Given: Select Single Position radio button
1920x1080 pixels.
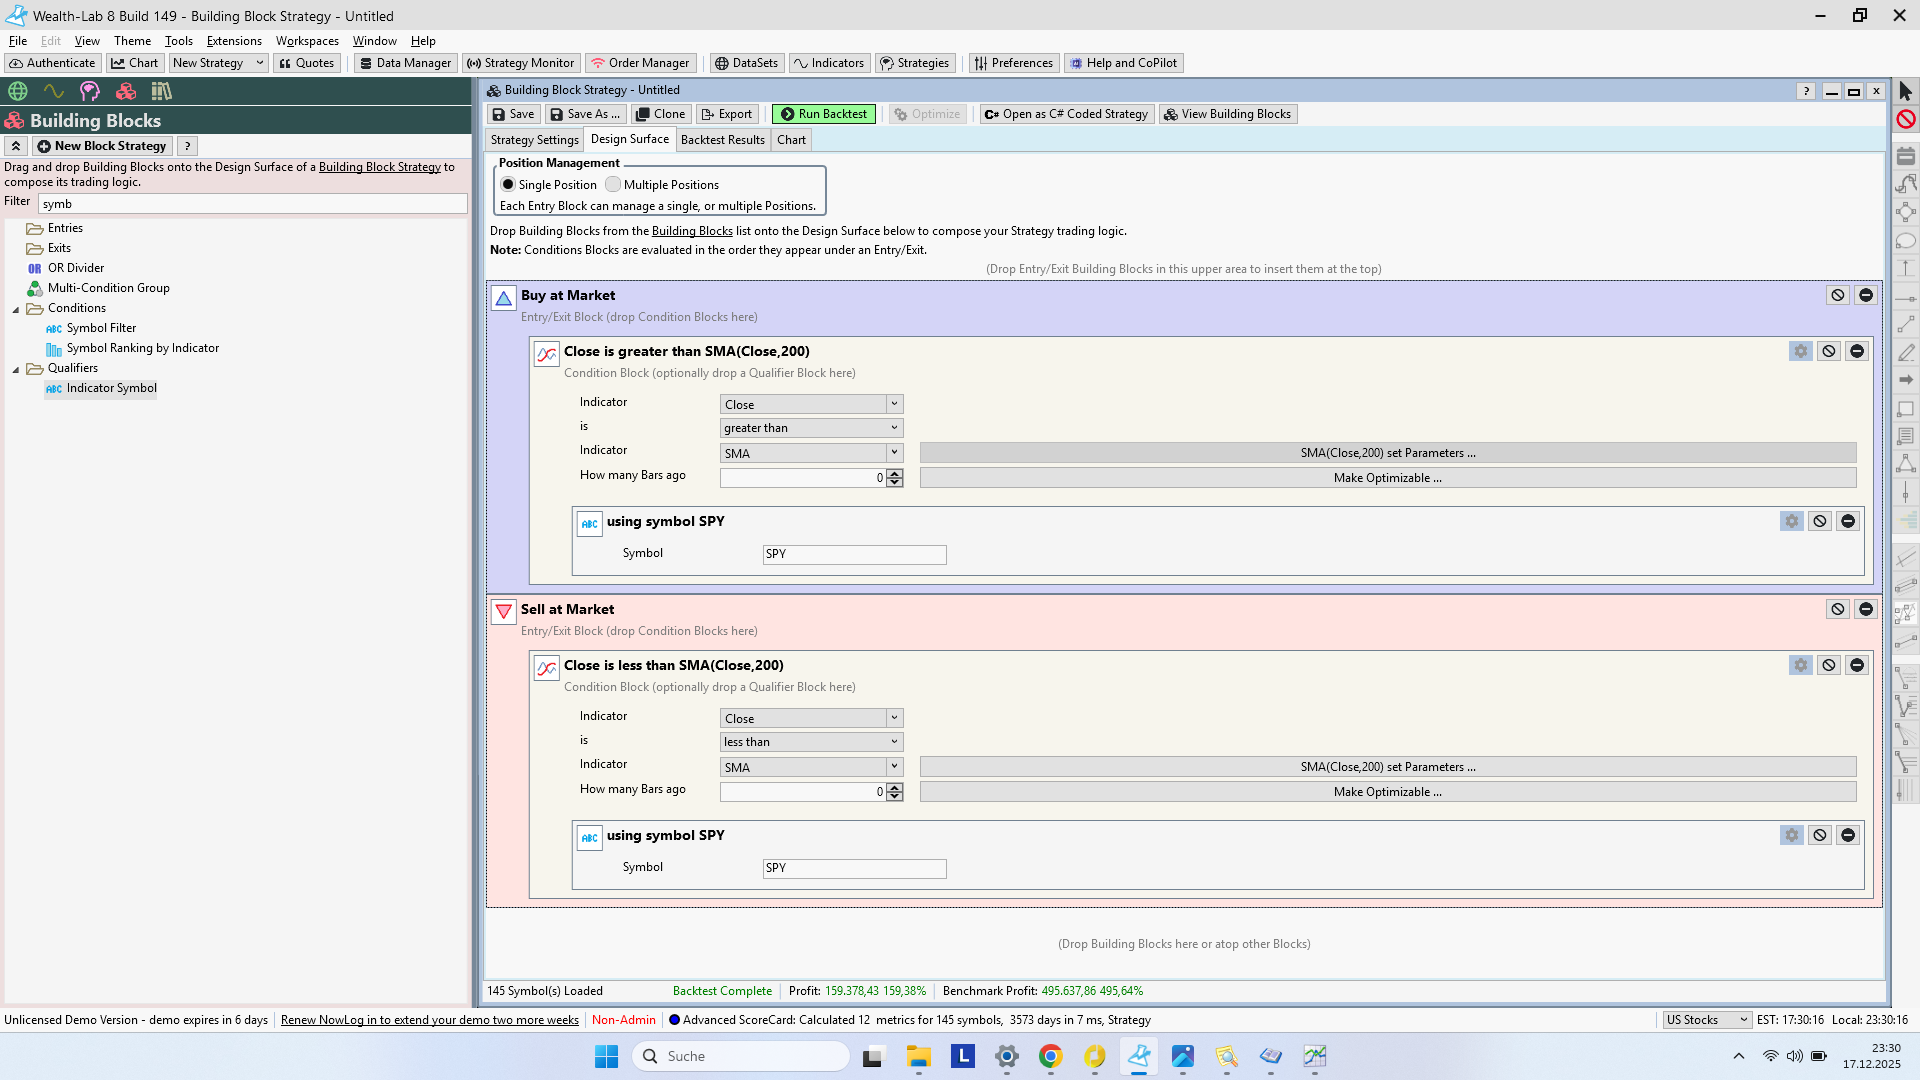Looking at the screenshot, I should 508,185.
